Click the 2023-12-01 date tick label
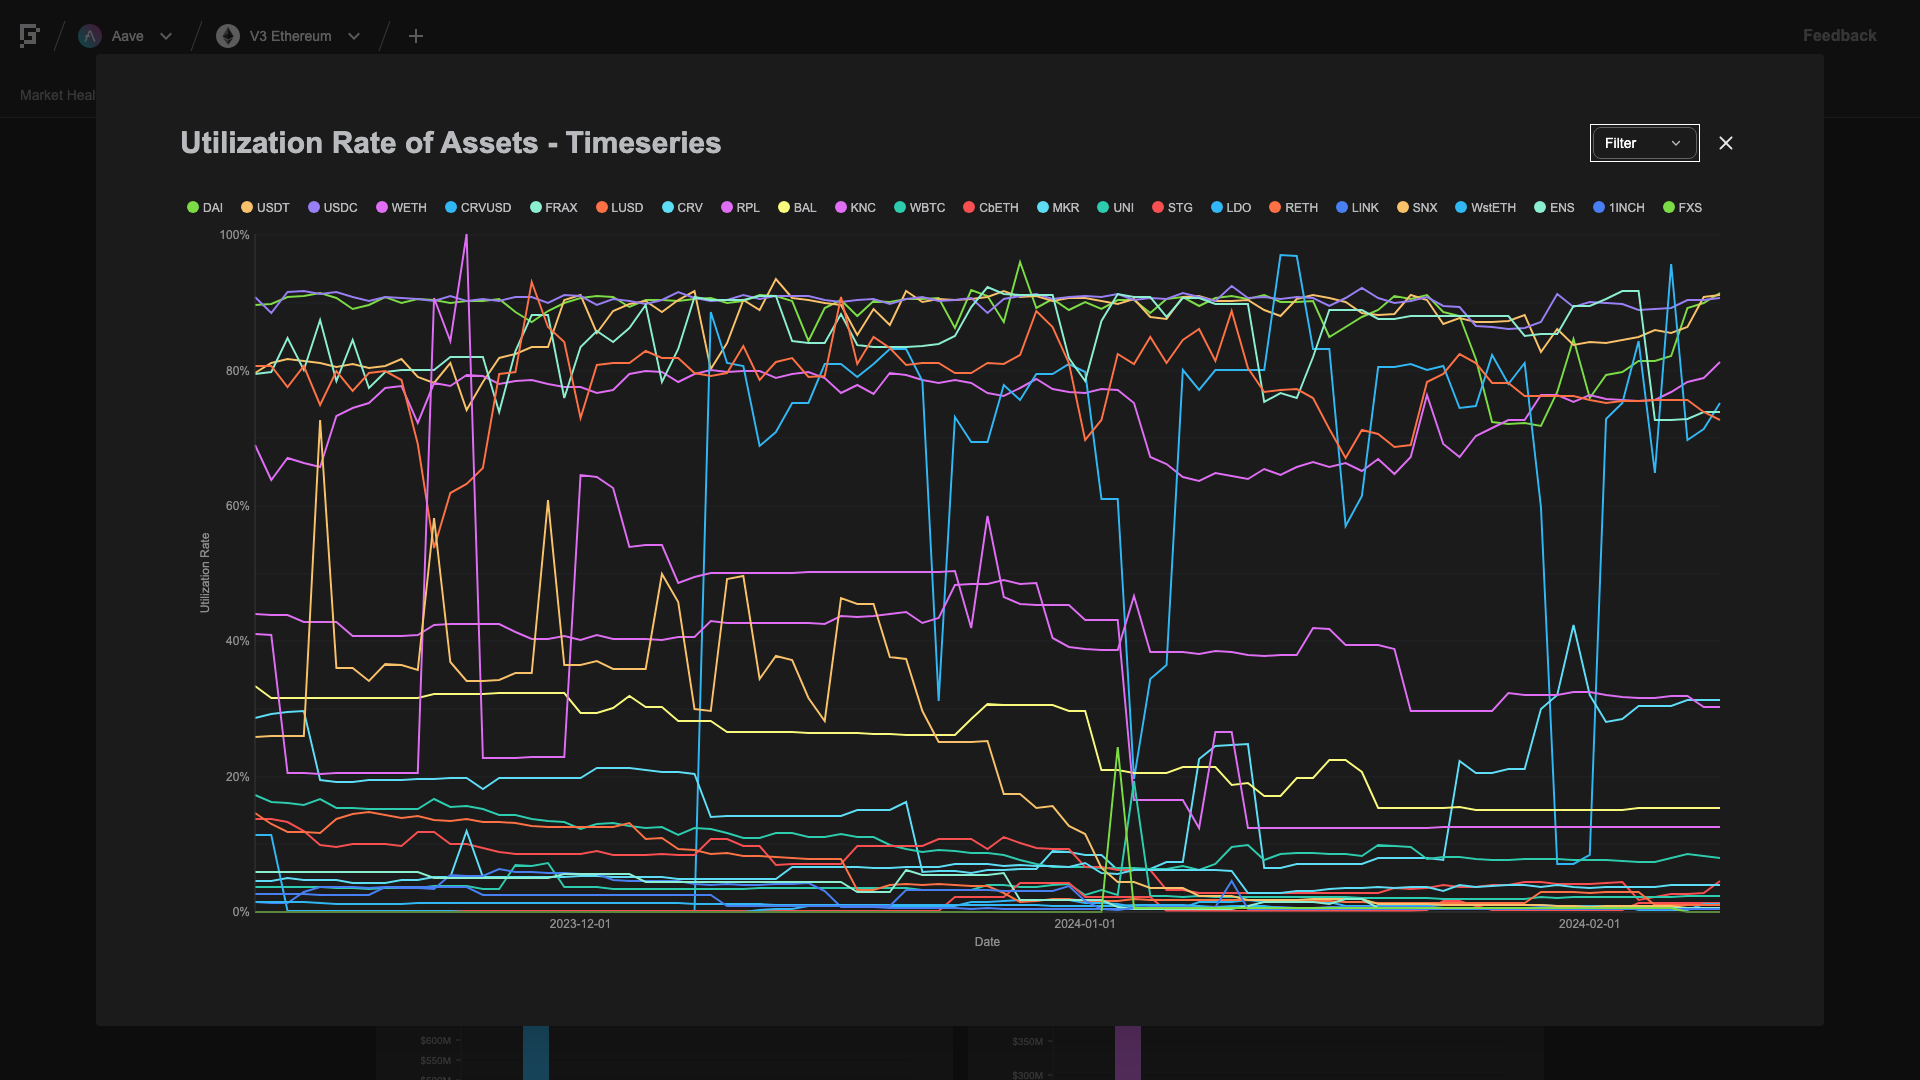1920x1080 pixels. (x=580, y=924)
